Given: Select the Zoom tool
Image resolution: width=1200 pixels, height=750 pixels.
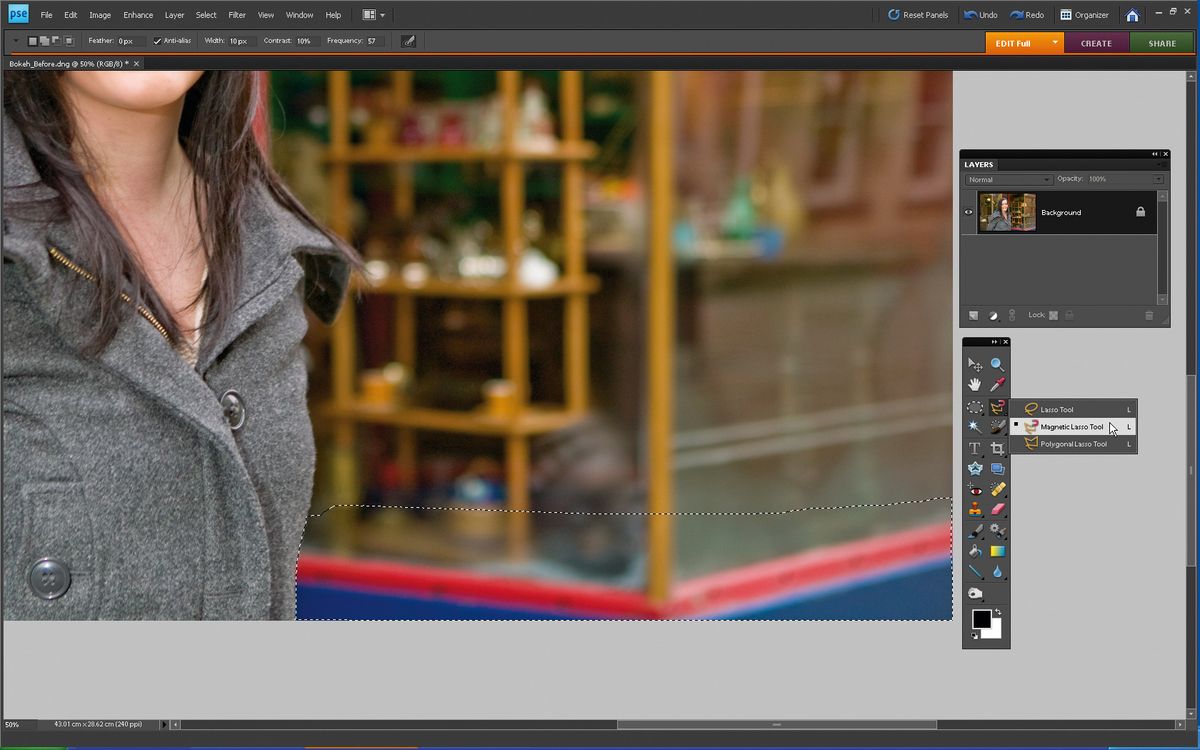Looking at the screenshot, I should pyautogui.click(x=997, y=362).
